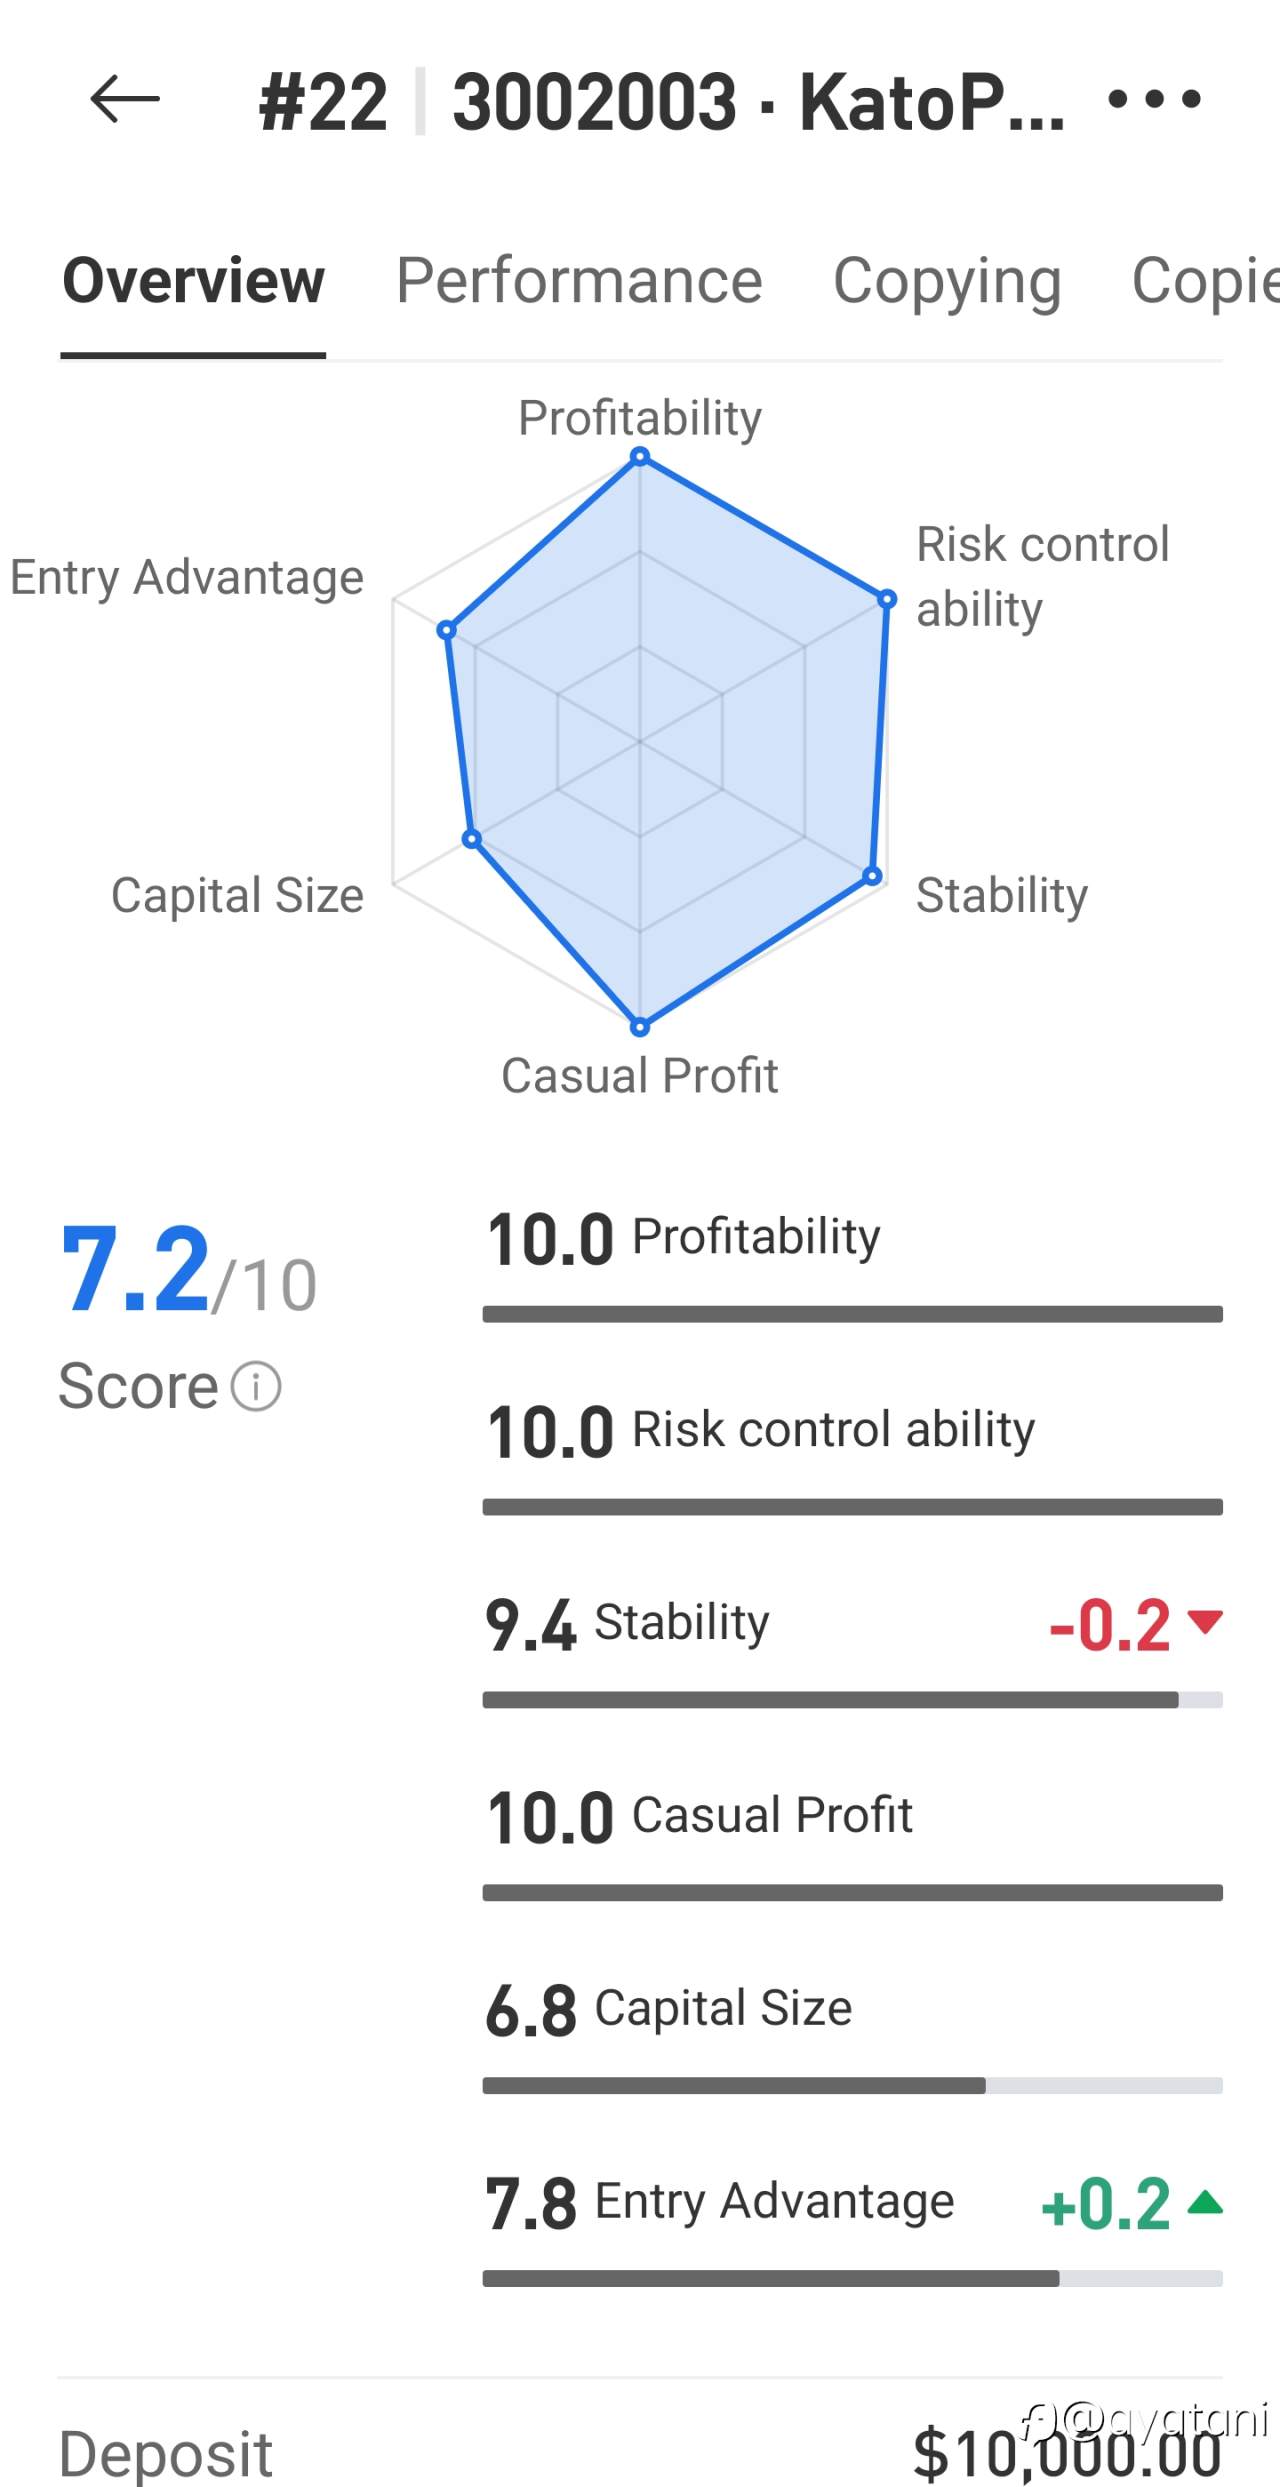
Task: Tap the green Entry Advantage increase arrow
Action: (x=1206, y=2201)
